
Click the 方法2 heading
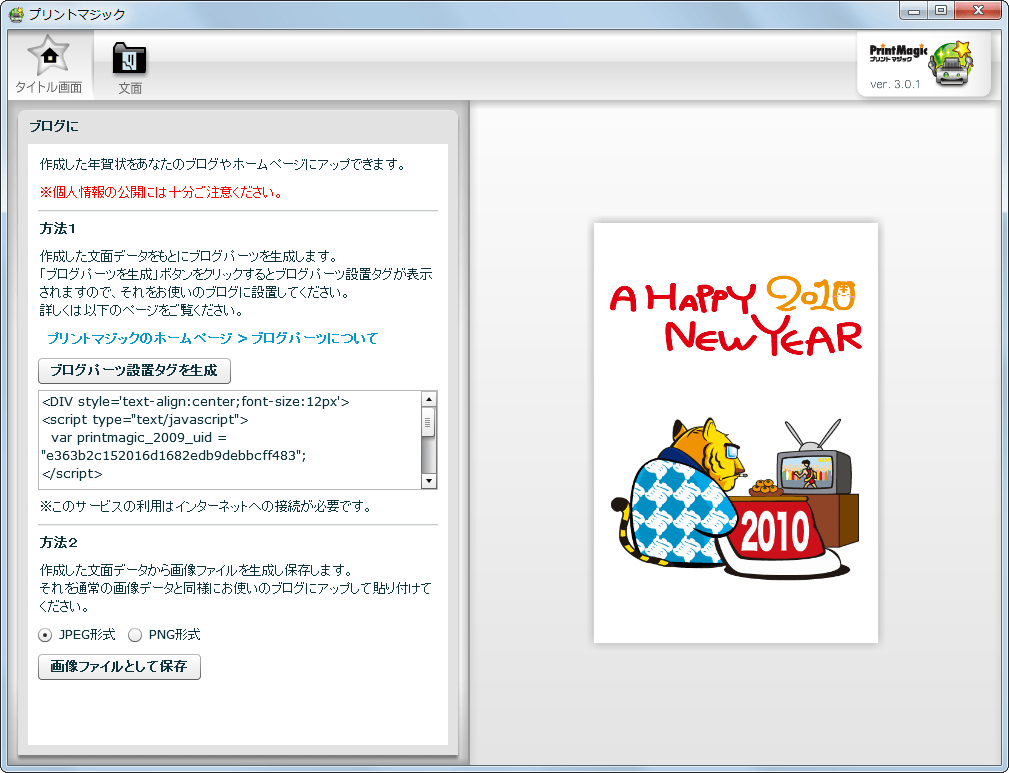pos(59,543)
